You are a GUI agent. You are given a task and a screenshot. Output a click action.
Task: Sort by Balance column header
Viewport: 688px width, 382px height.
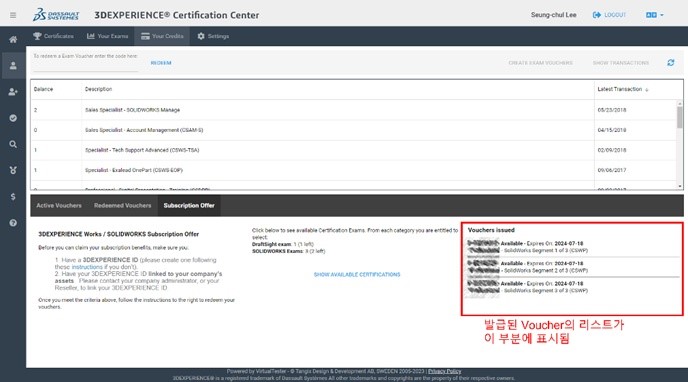click(43, 89)
